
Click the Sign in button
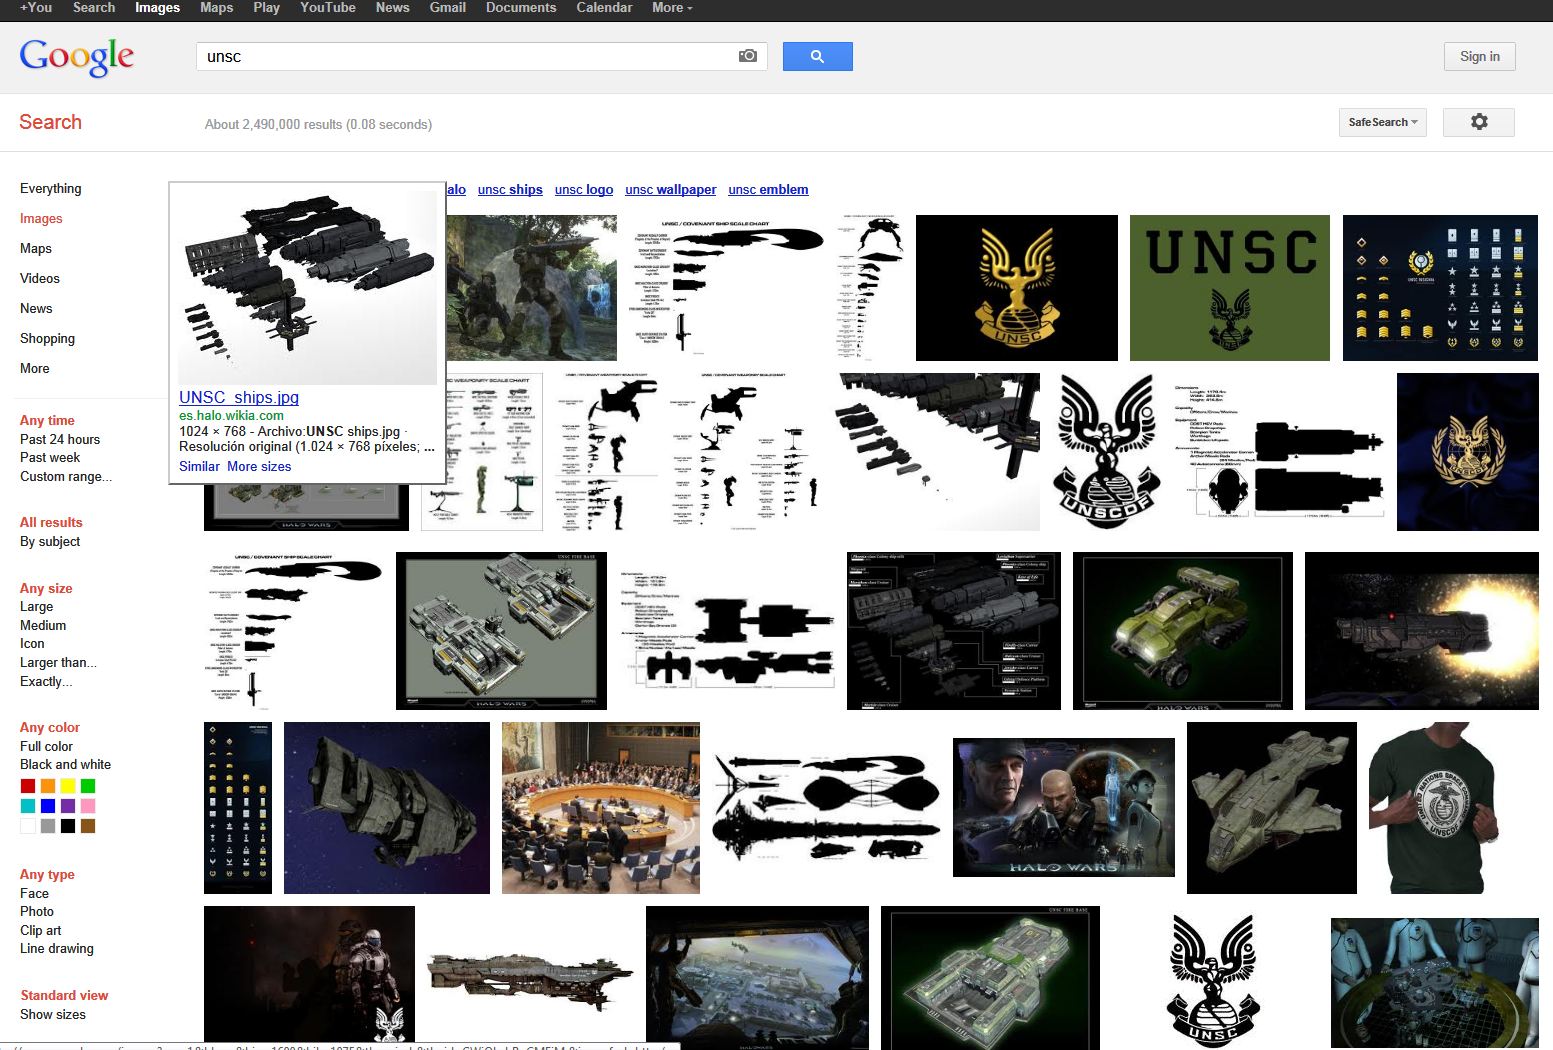[x=1479, y=56]
